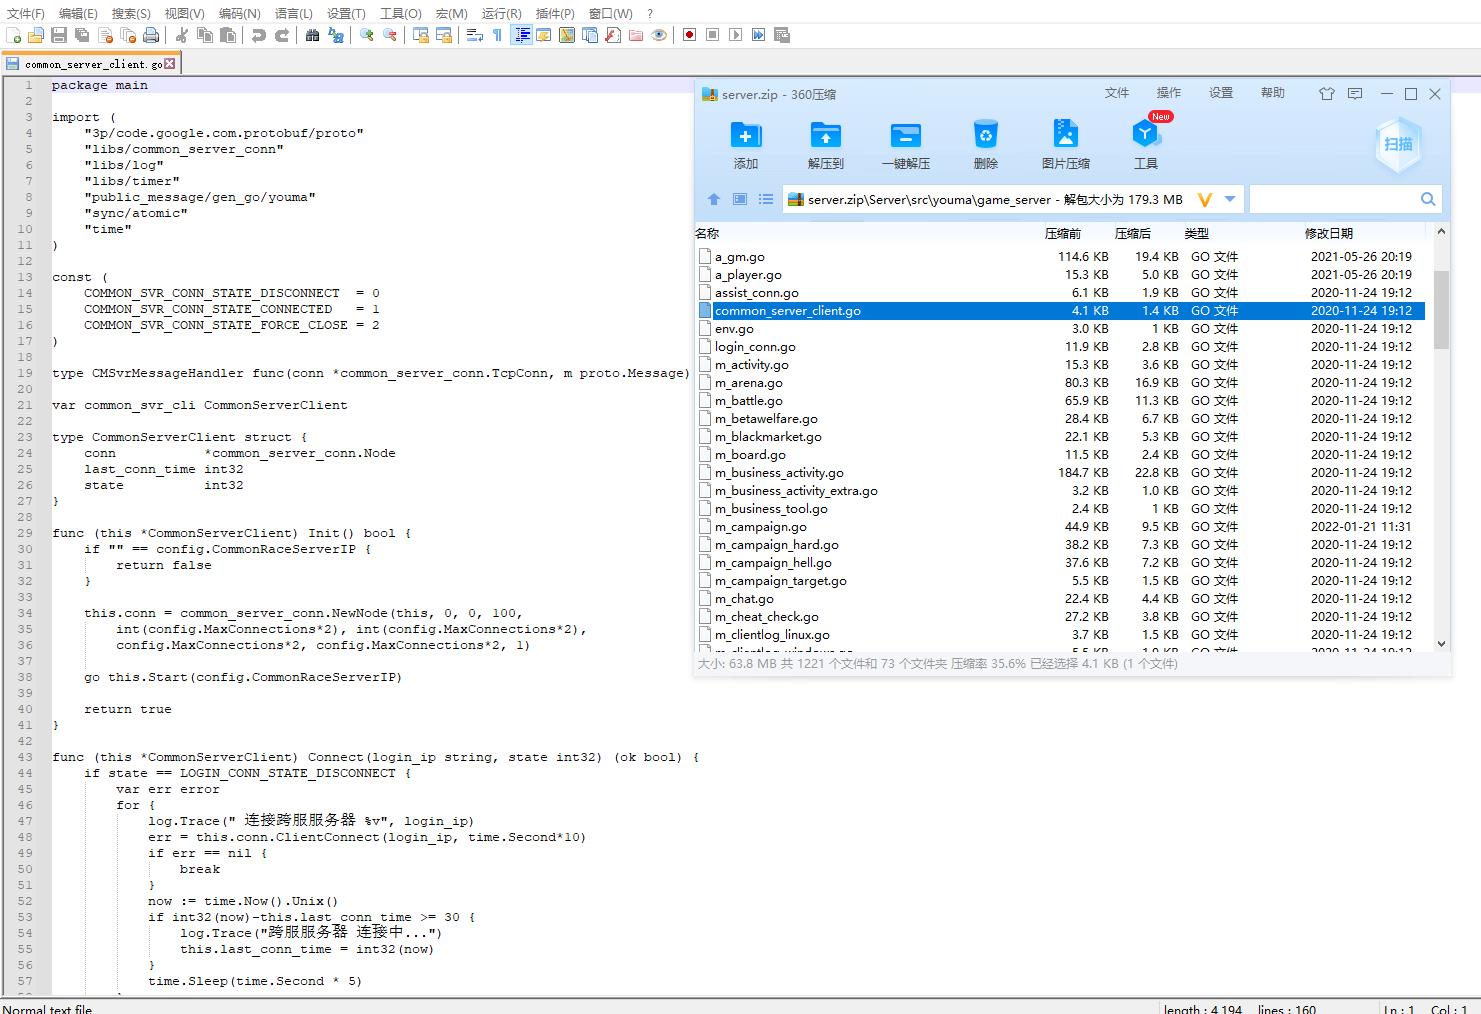Open the 图片压缩 image compression tool
Image resolution: width=1481 pixels, height=1014 pixels.
pyautogui.click(x=1065, y=135)
